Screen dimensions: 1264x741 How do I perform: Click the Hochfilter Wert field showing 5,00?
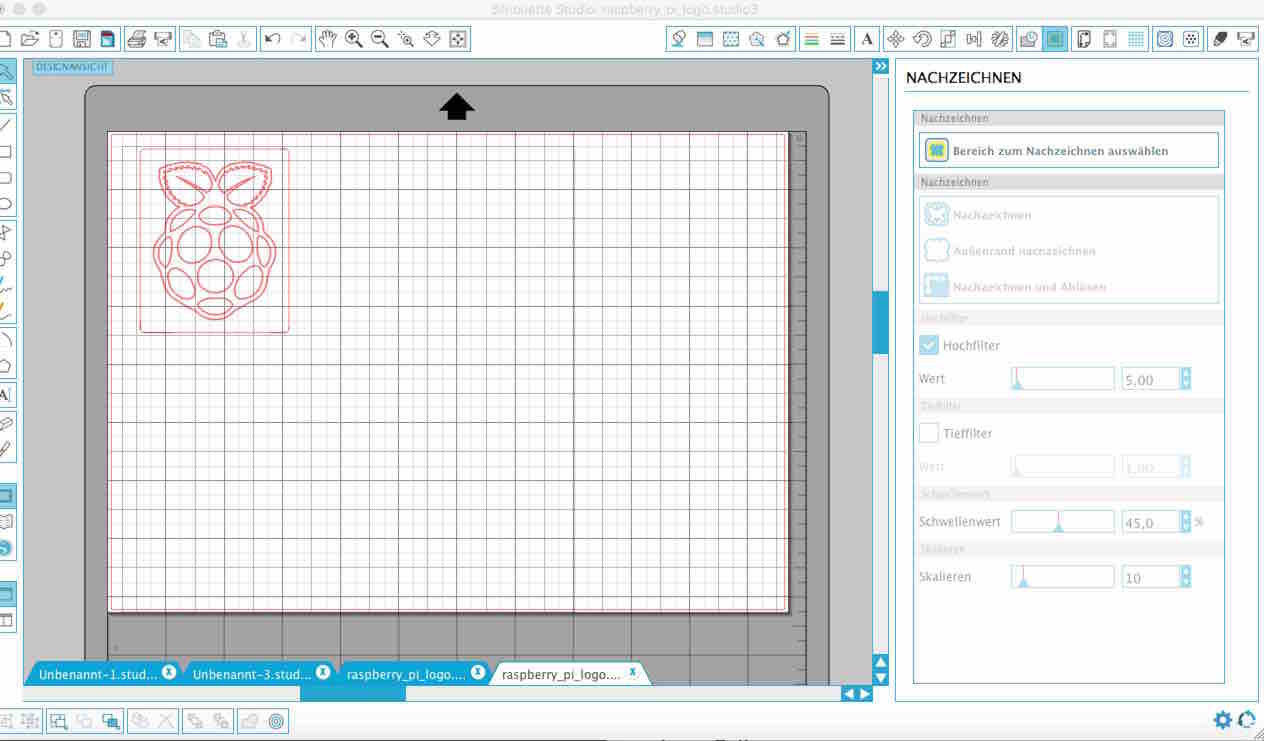1151,380
